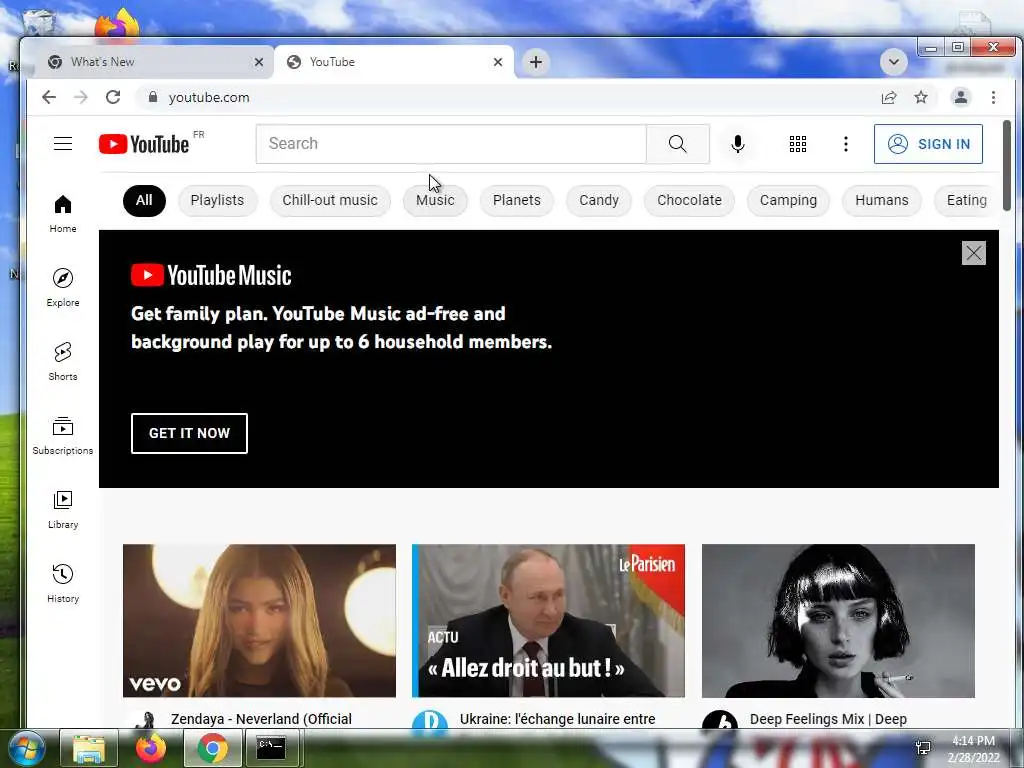Switch to the What's New tab
Image resolution: width=1024 pixels, height=768 pixels.
152,62
